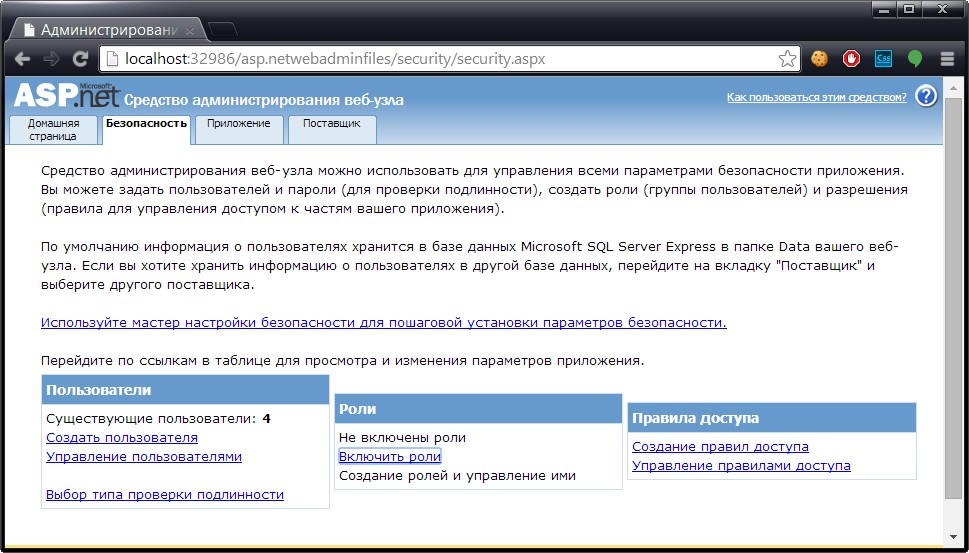
Task: Open the green balloon extension icon
Action: click(x=915, y=59)
